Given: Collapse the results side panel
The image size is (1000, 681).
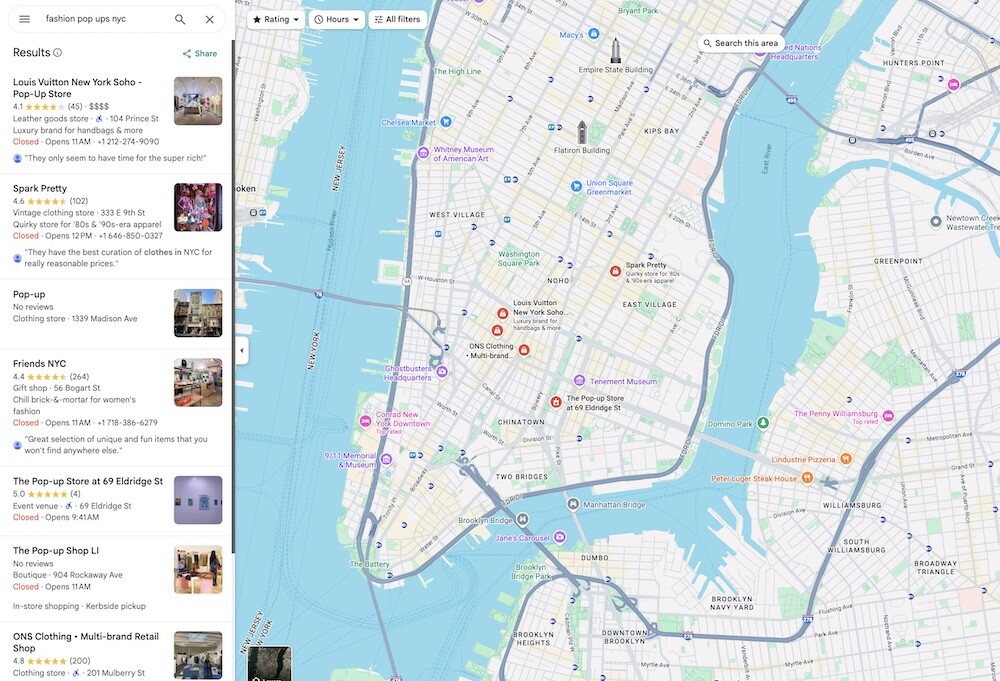Looking at the screenshot, I should (241, 351).
